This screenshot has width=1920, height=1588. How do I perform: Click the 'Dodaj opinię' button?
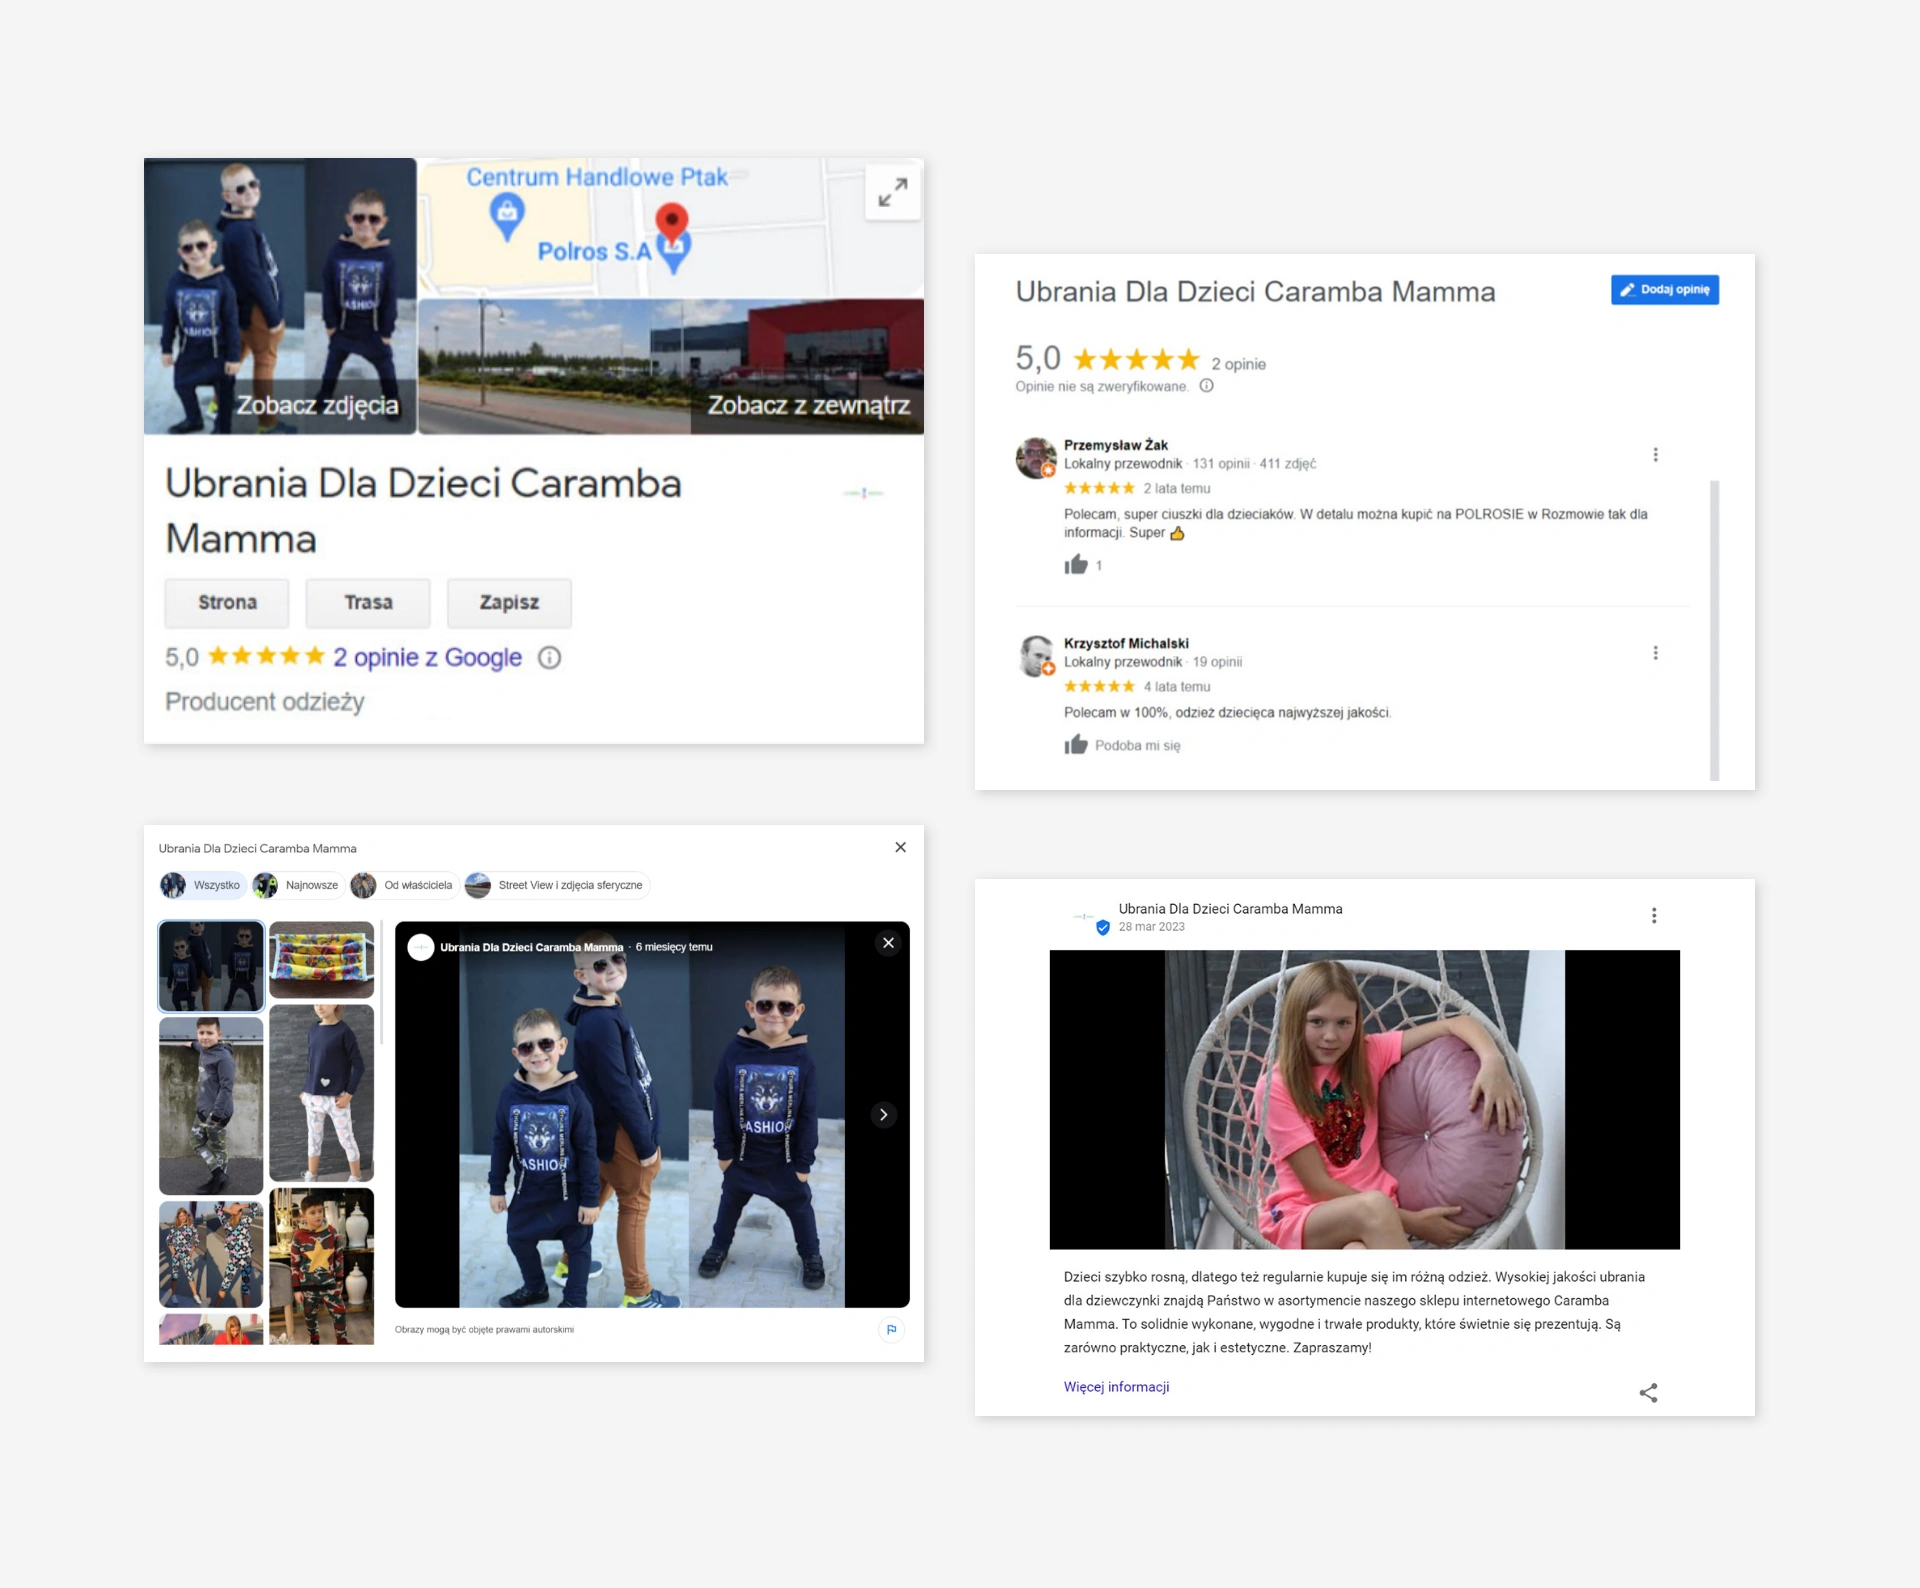point(1665,289)
